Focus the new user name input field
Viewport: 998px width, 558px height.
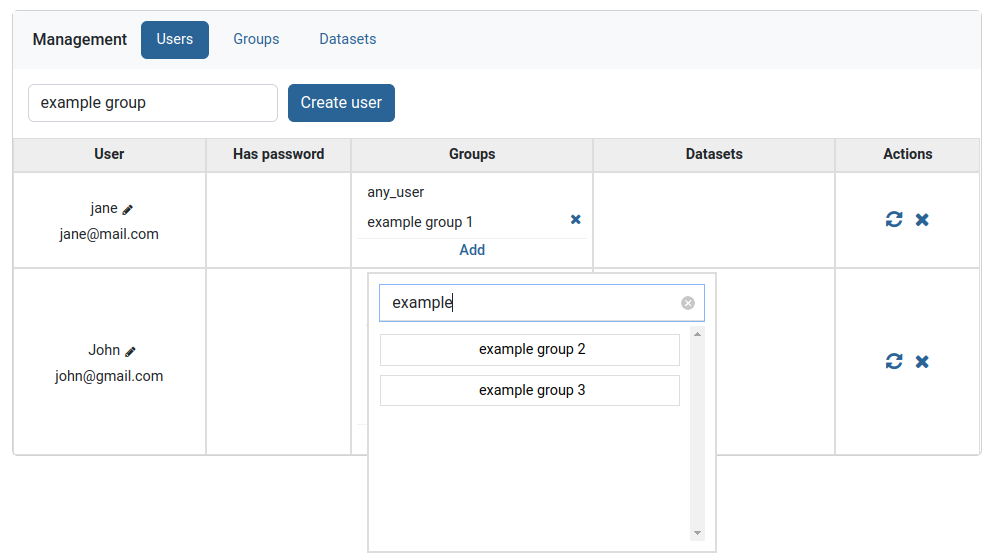point(153,103)
